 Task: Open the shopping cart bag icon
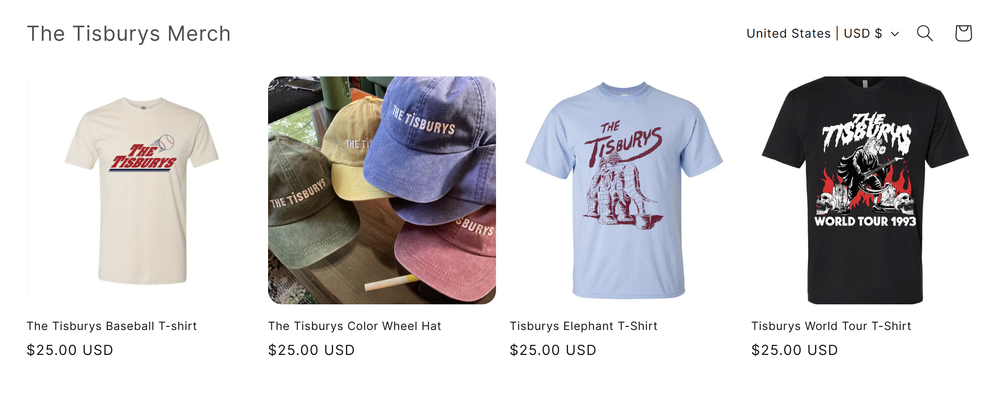[963, 33]
